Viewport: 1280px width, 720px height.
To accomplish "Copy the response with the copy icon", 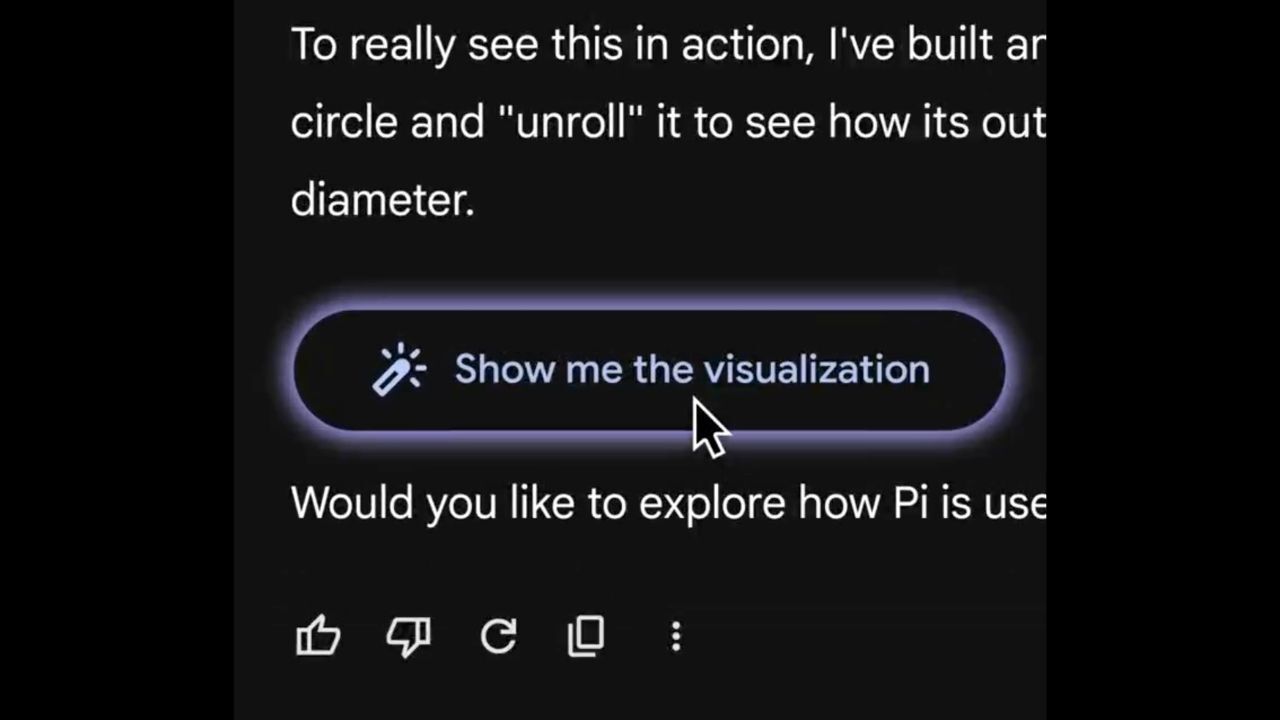I will (586, 636).
